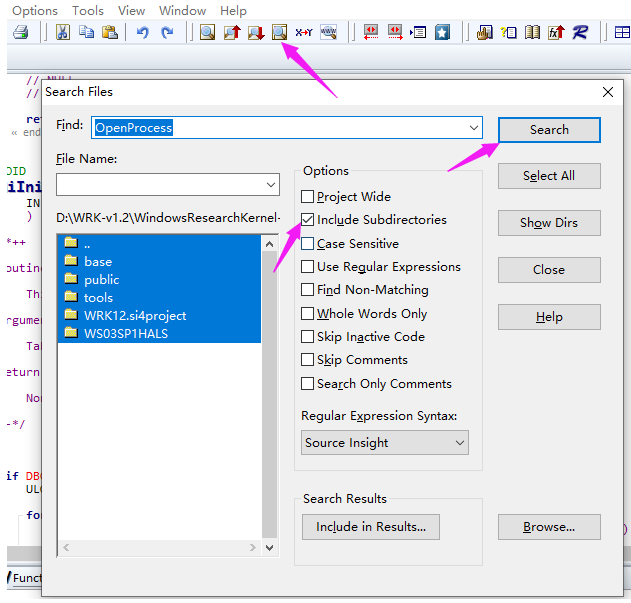The image size is (631, 603).
Task: Click the Paste clipboard icon
Action: [109, 32]
